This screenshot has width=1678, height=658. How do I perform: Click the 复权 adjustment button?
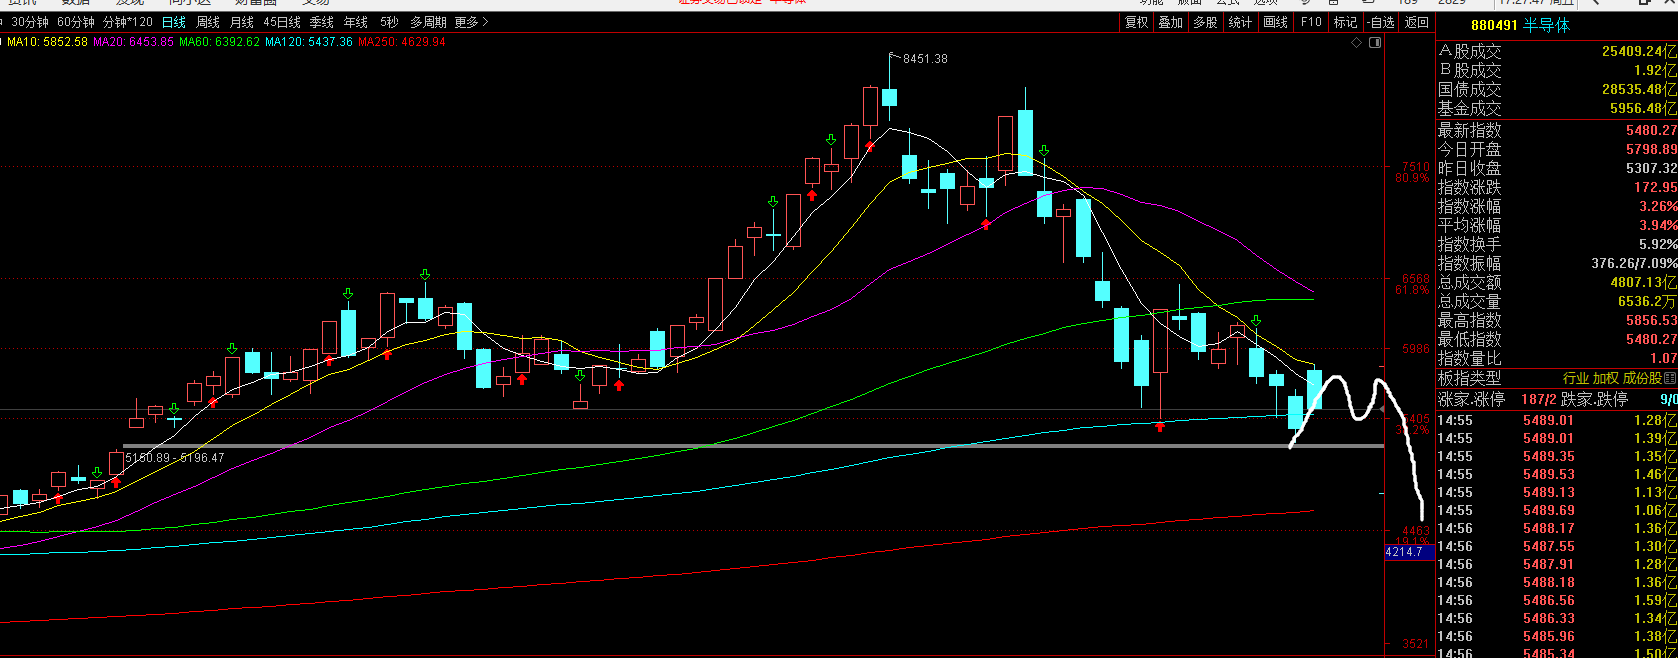click(1137, 22)
